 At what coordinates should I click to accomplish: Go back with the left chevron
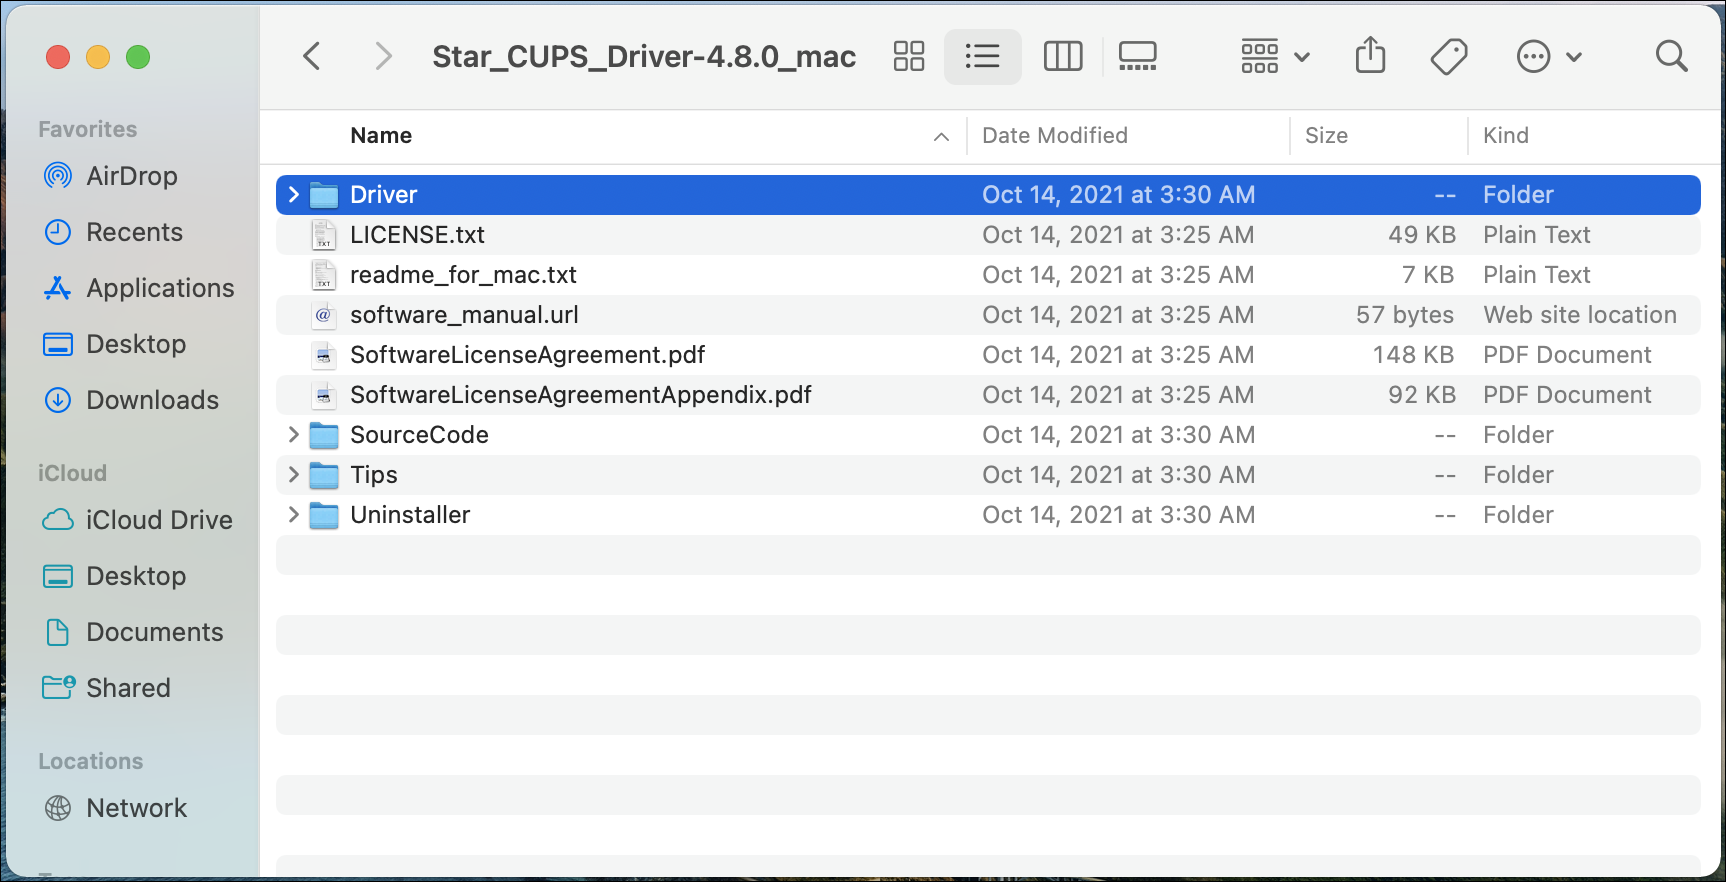[x=312, y=56]
